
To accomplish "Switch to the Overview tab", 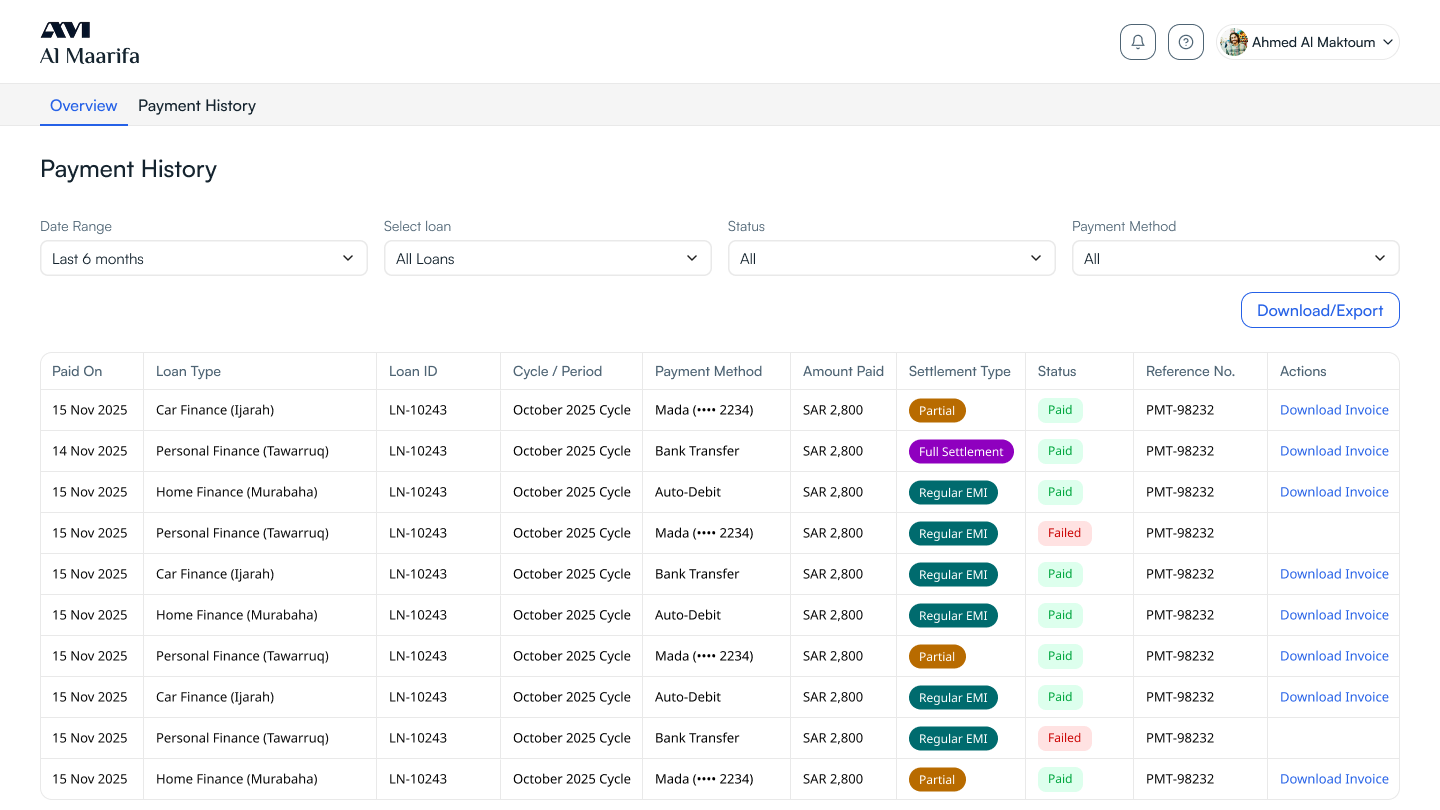I will point(84,105).
